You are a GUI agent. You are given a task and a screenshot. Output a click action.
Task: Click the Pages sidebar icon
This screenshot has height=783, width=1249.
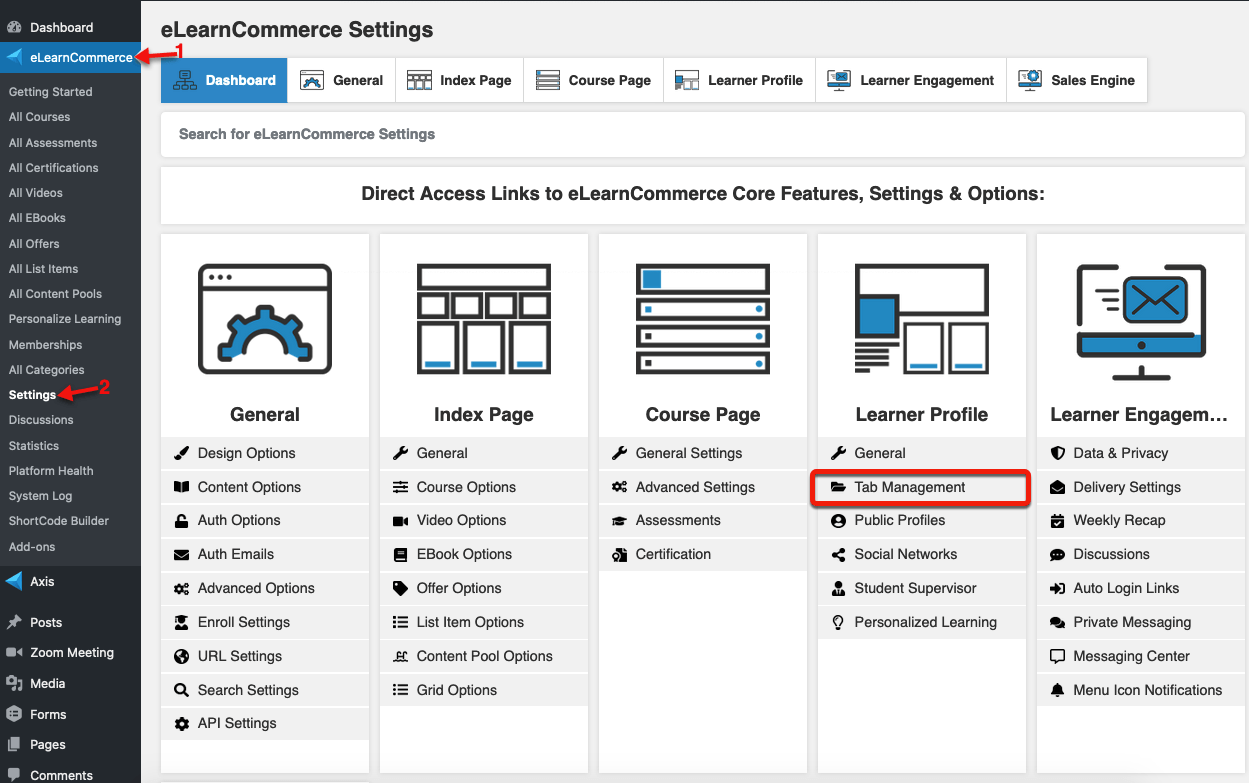tap(14, 744)
